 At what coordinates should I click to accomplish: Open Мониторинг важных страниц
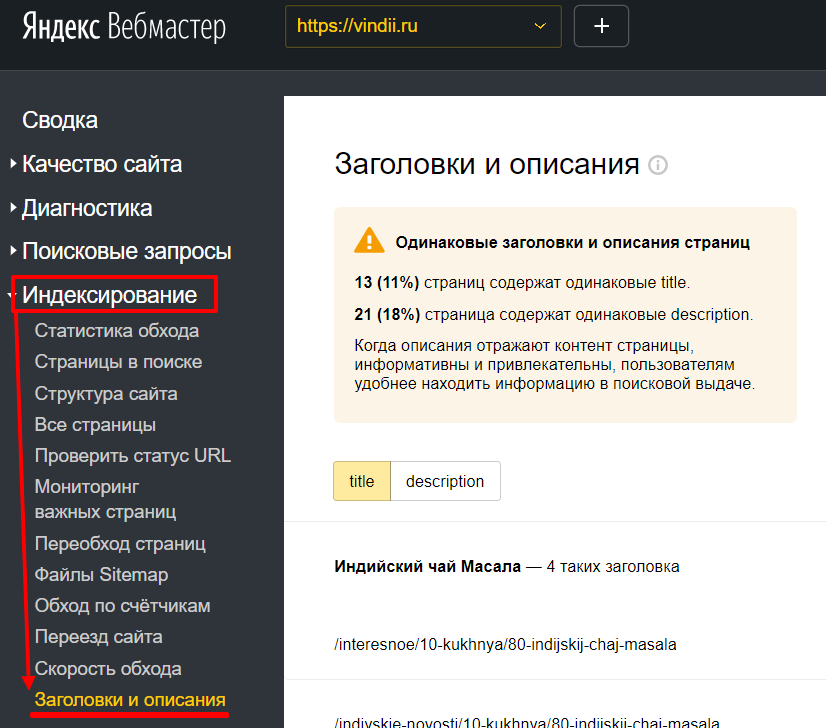tap(105, 499)
